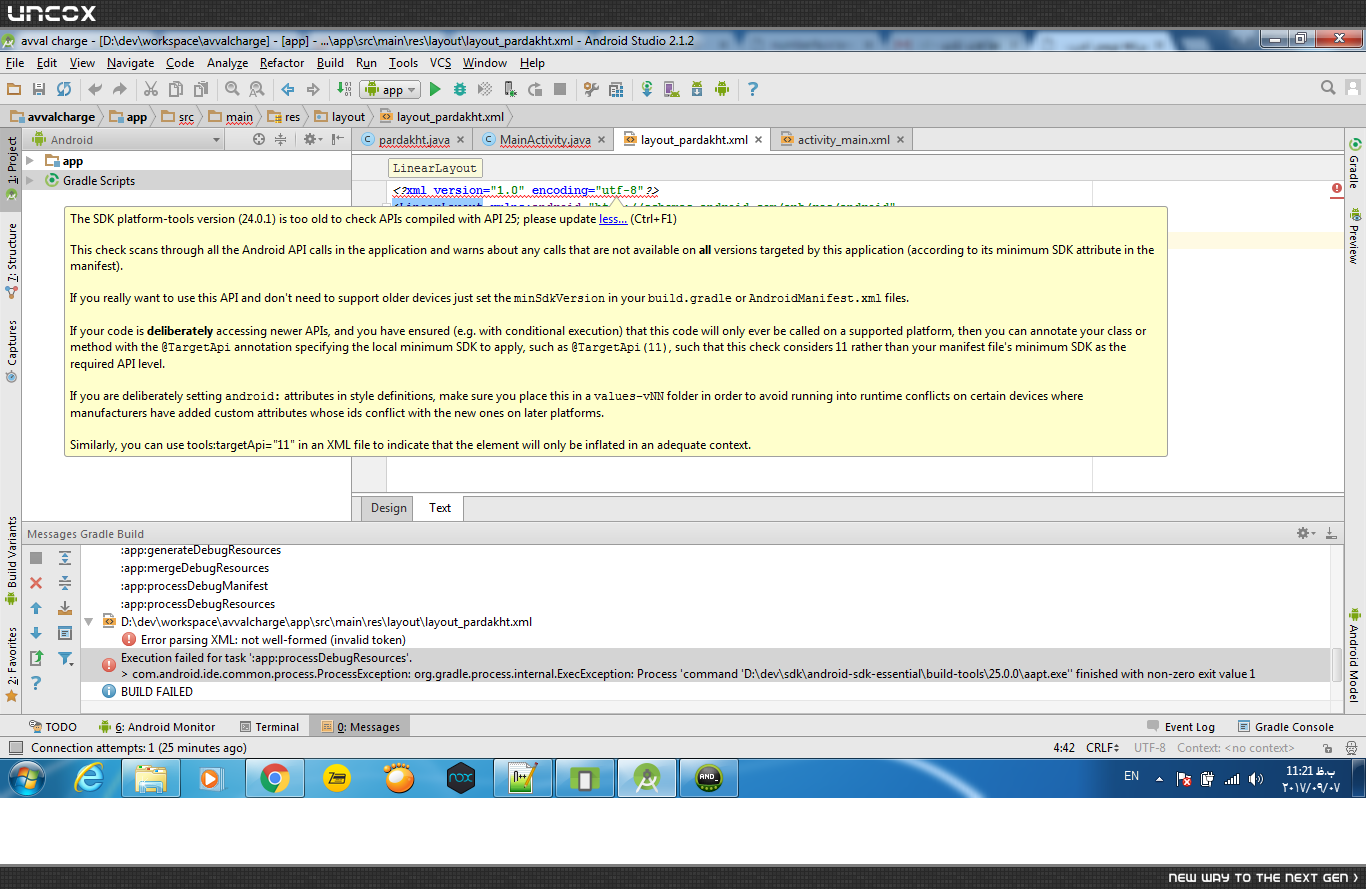Open the Android Monitor tool window button
This screenshot has width=1366, height=889.
(157, 727)
